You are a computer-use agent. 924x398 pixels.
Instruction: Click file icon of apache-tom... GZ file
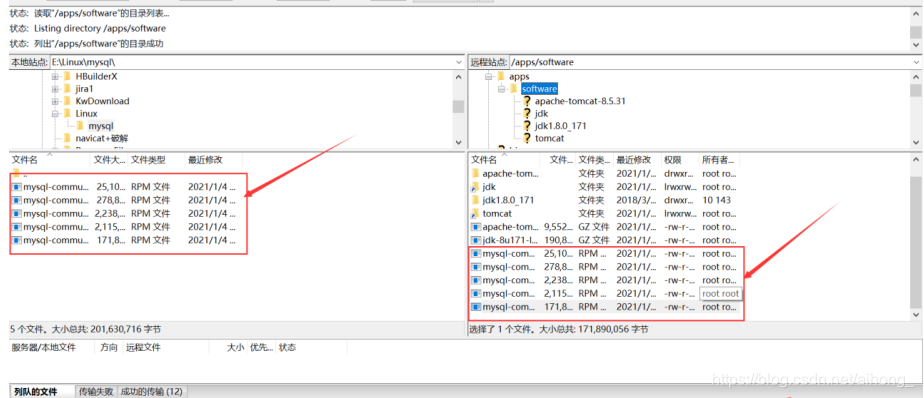click(476, 227)
